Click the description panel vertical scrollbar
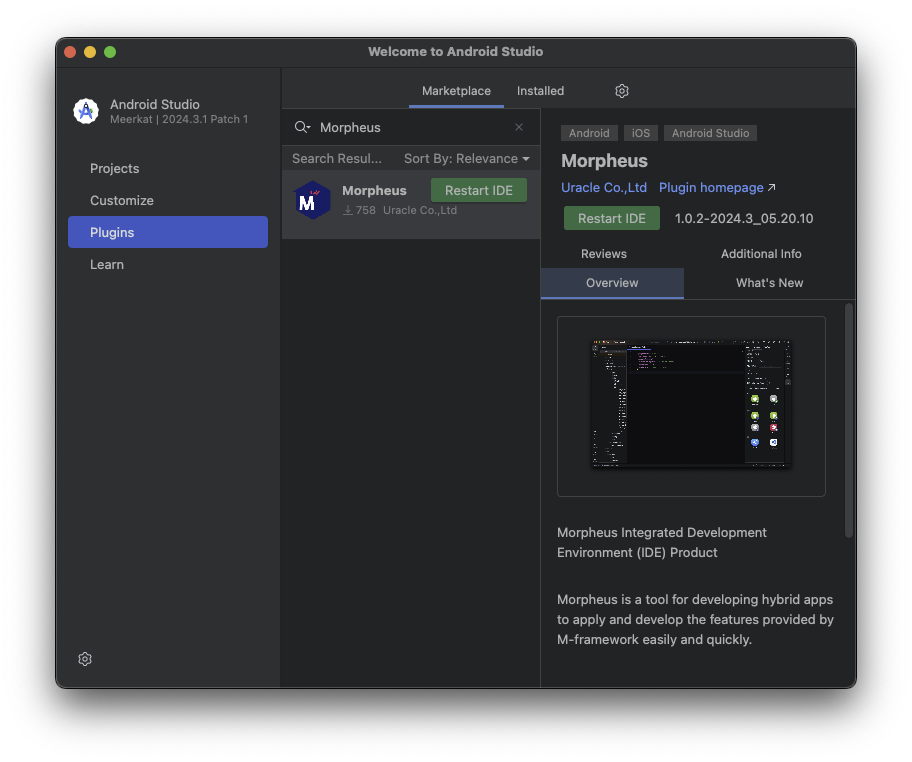The height and width of the screenshot is (762, 912). pyautogui.click(x=849, y=420)
